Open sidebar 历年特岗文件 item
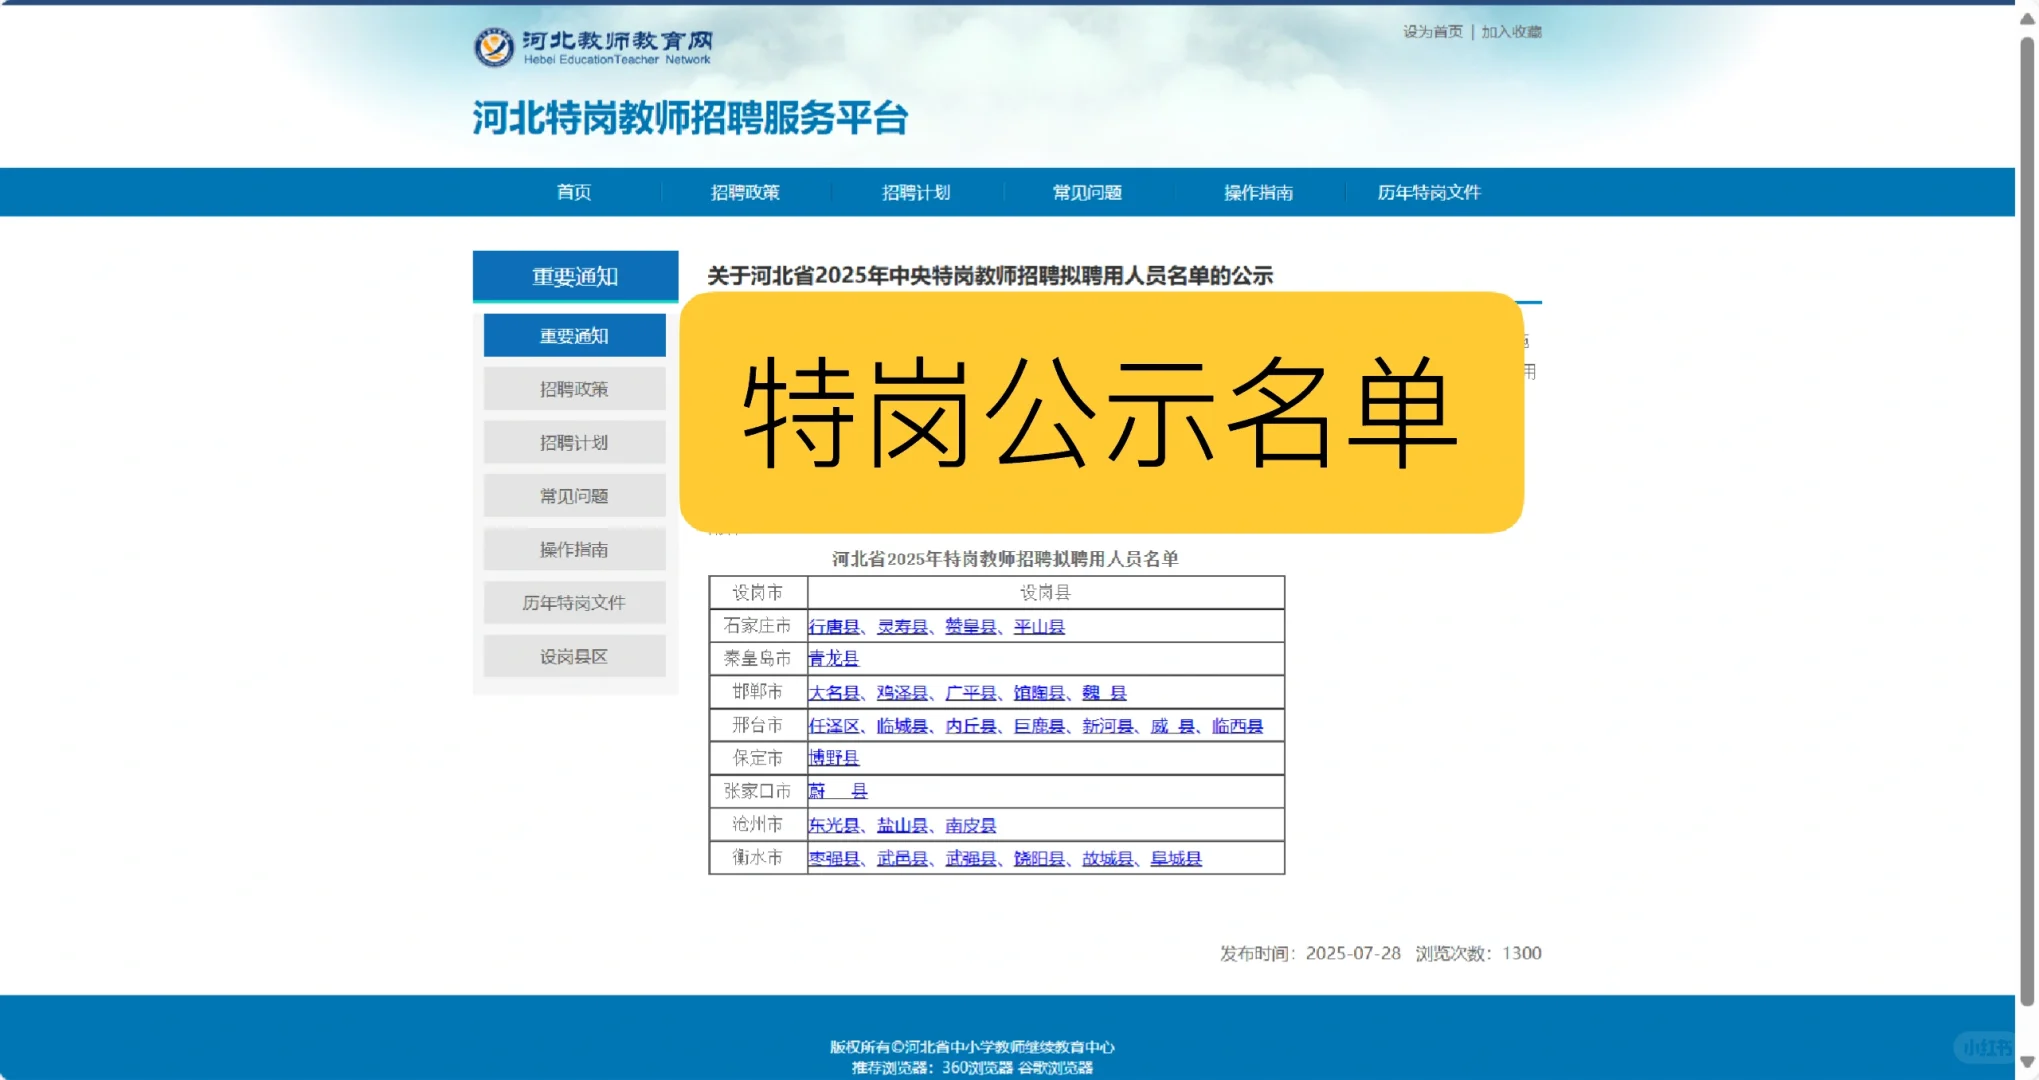Viewport: 2039px width, 1080px height. click(574, 603)
